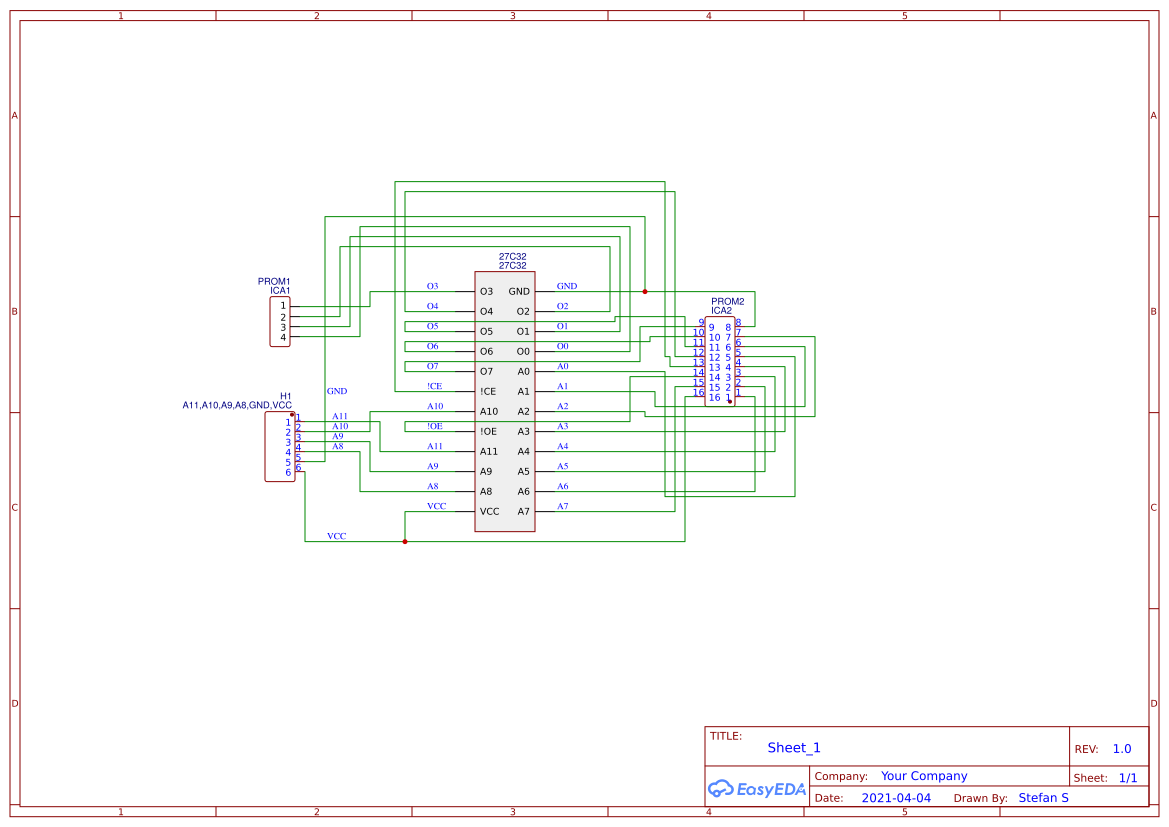1169x827 pixels.
Task: Click the revision value 1.0
Action: 1121,748
